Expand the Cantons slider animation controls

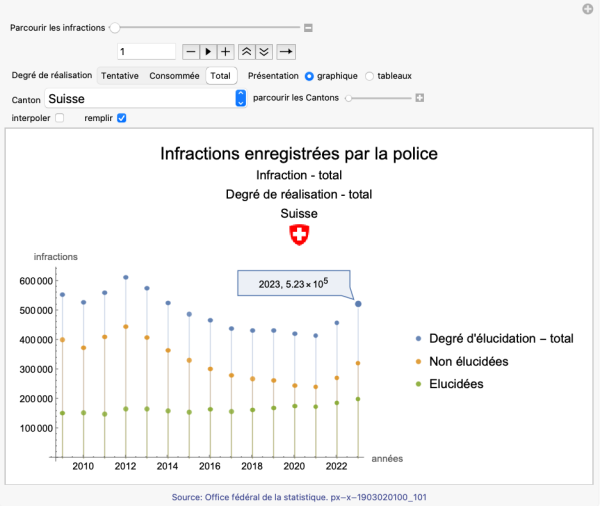point(420,98)
